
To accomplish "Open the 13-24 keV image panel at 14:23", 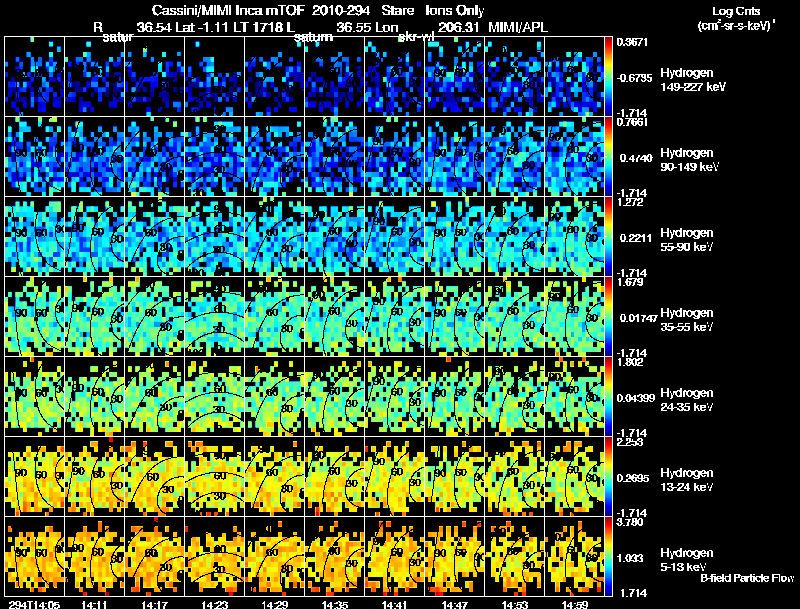I will coord(214,477).
